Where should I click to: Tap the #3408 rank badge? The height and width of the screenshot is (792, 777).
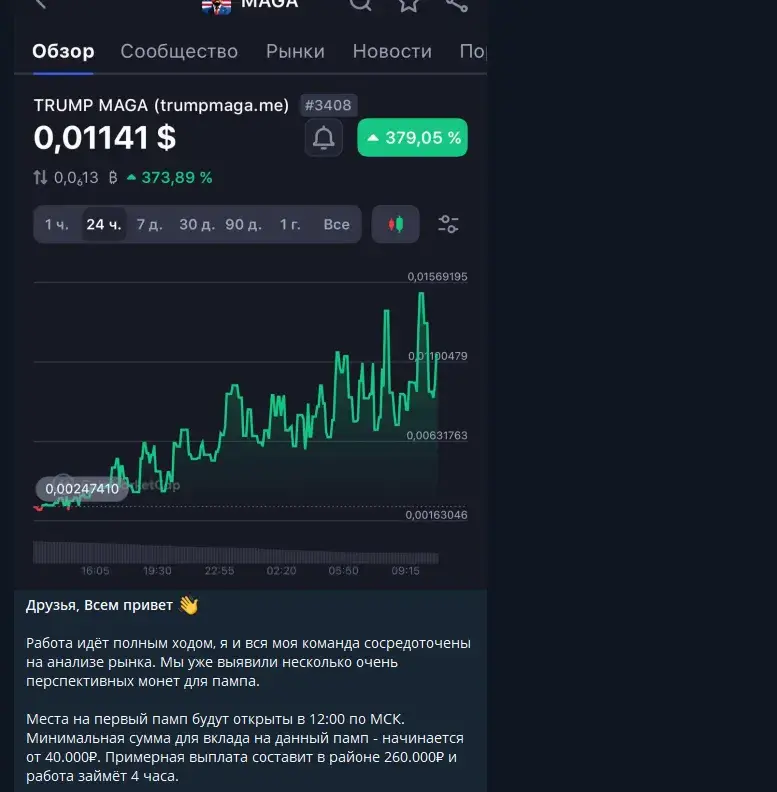pyautogui.click(x=328, y=105)
